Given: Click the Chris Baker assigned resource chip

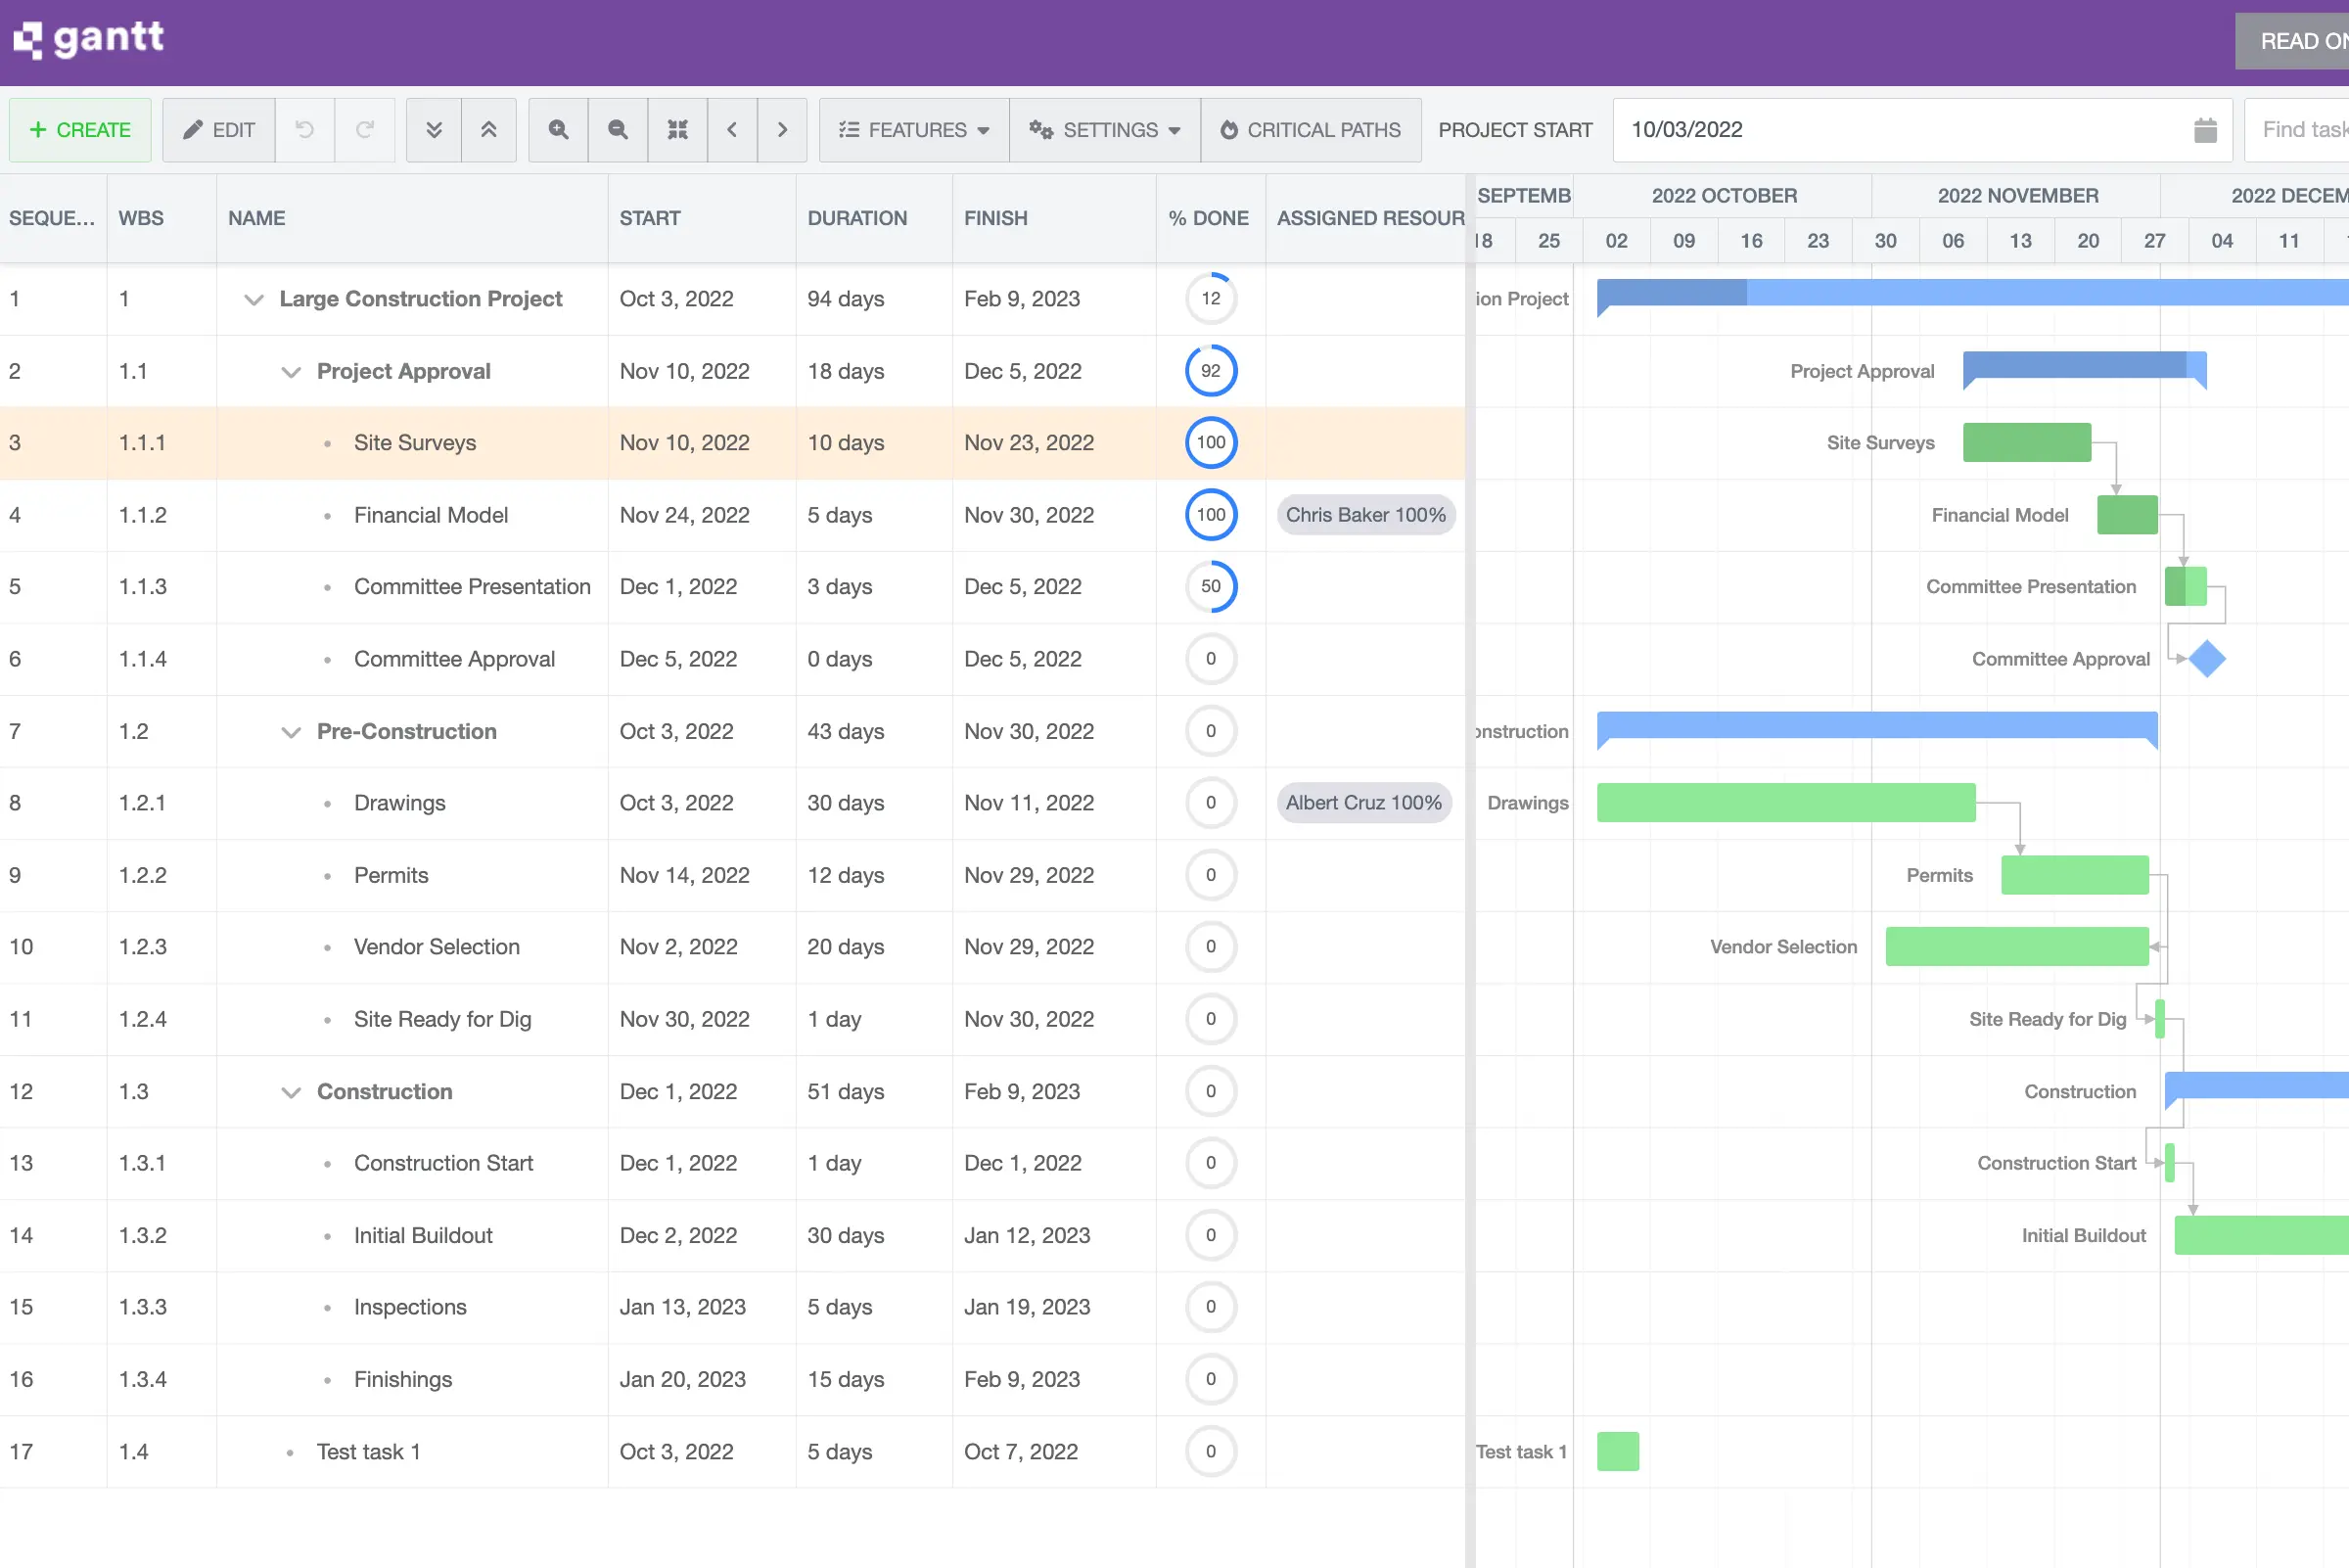Looking at the screenshot, I should pyautogui.click(x=1365, y=515).
